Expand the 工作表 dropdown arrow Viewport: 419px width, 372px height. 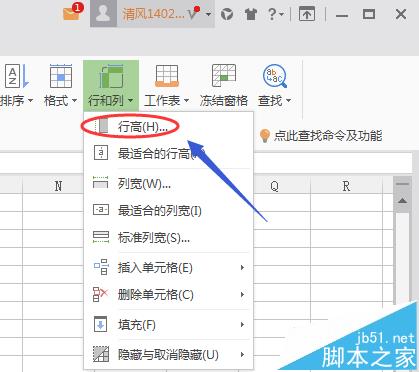tap(186, 100)
